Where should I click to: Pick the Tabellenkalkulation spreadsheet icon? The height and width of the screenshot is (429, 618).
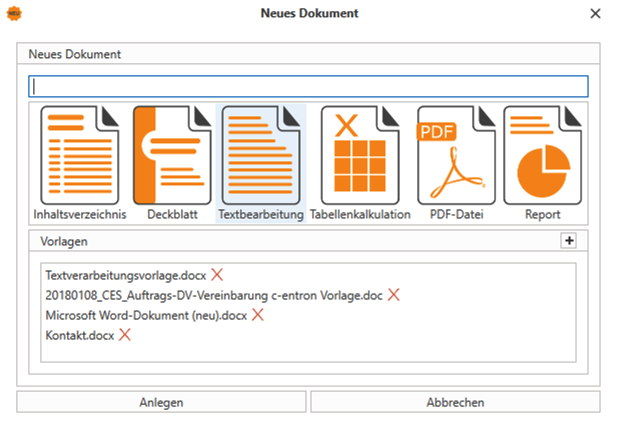tap(359, 156)
